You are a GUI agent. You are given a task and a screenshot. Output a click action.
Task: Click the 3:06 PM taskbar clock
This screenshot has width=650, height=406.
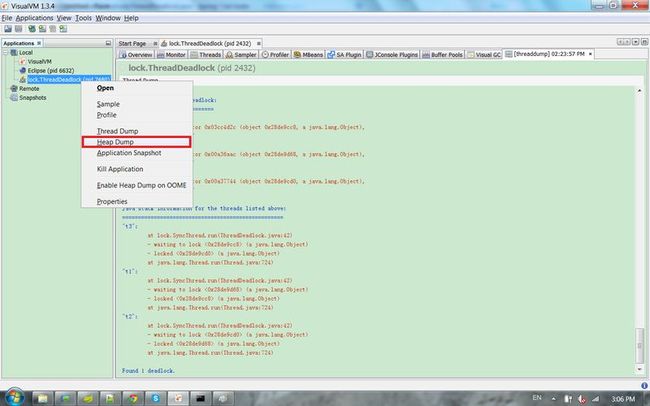(x=623, y=399)
